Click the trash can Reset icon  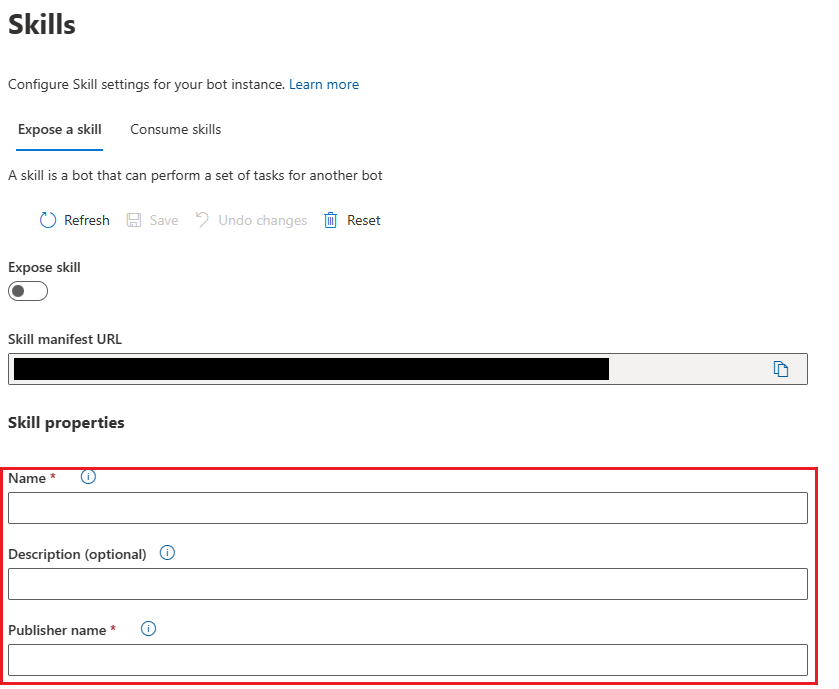[331, 220]
